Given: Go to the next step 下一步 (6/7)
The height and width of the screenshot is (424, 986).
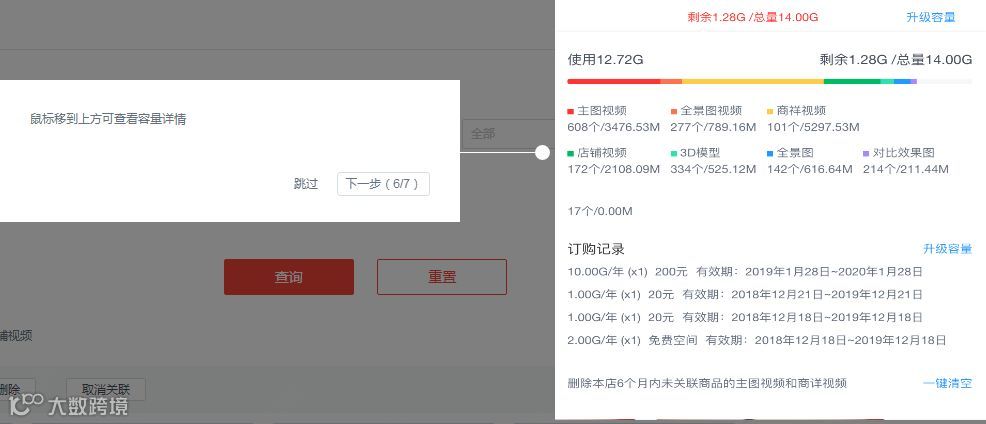Looking at the screenshot, I should point(384,184).
